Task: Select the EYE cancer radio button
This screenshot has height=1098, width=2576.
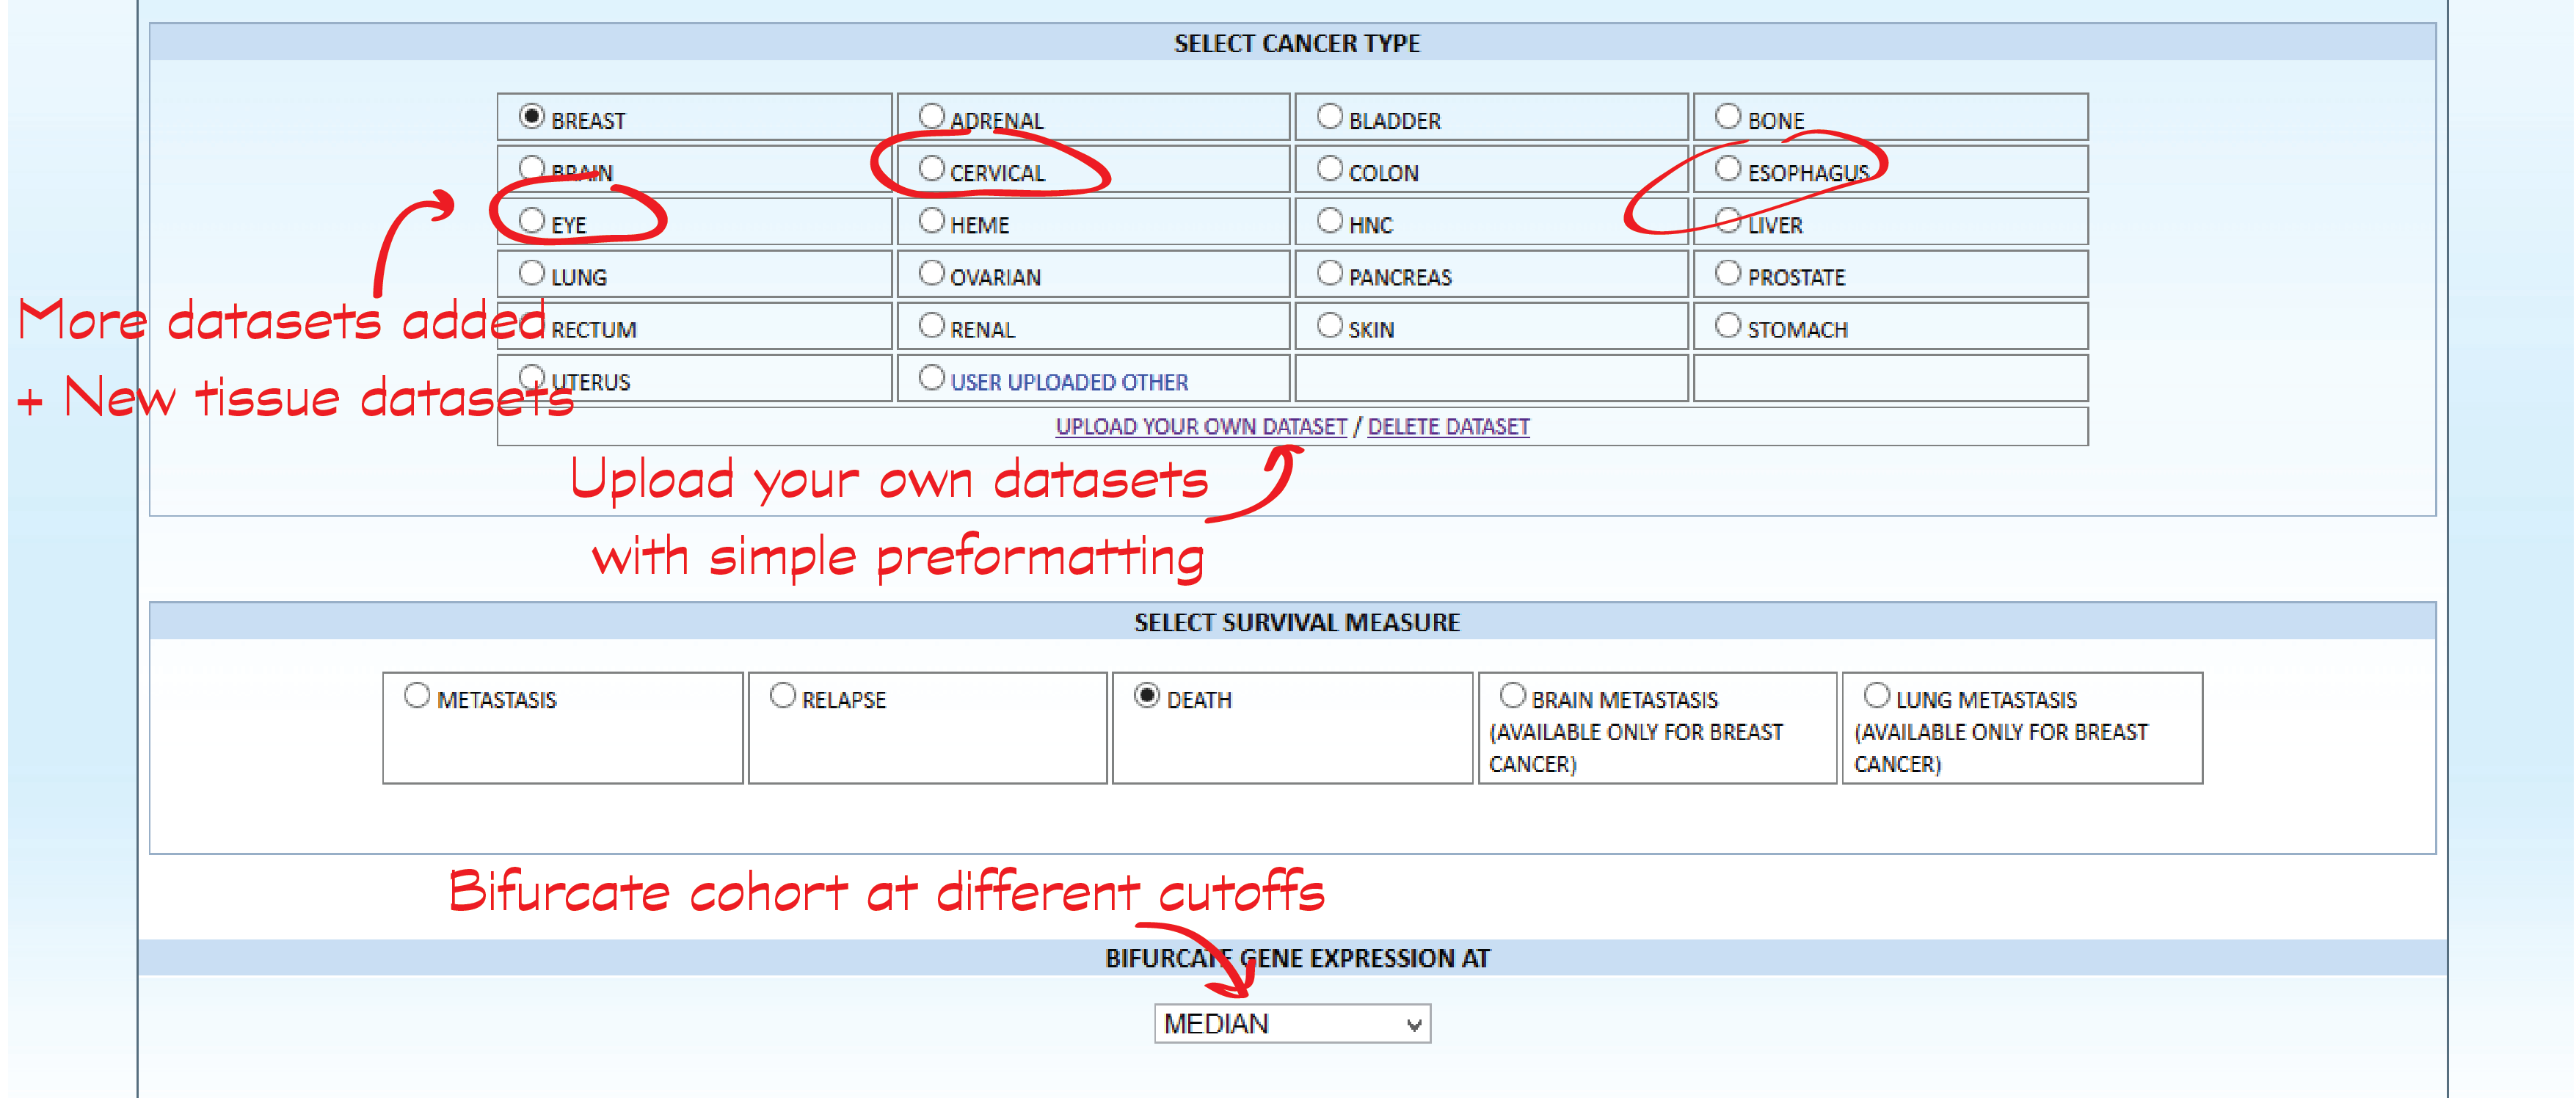Action: click(532, 220)
